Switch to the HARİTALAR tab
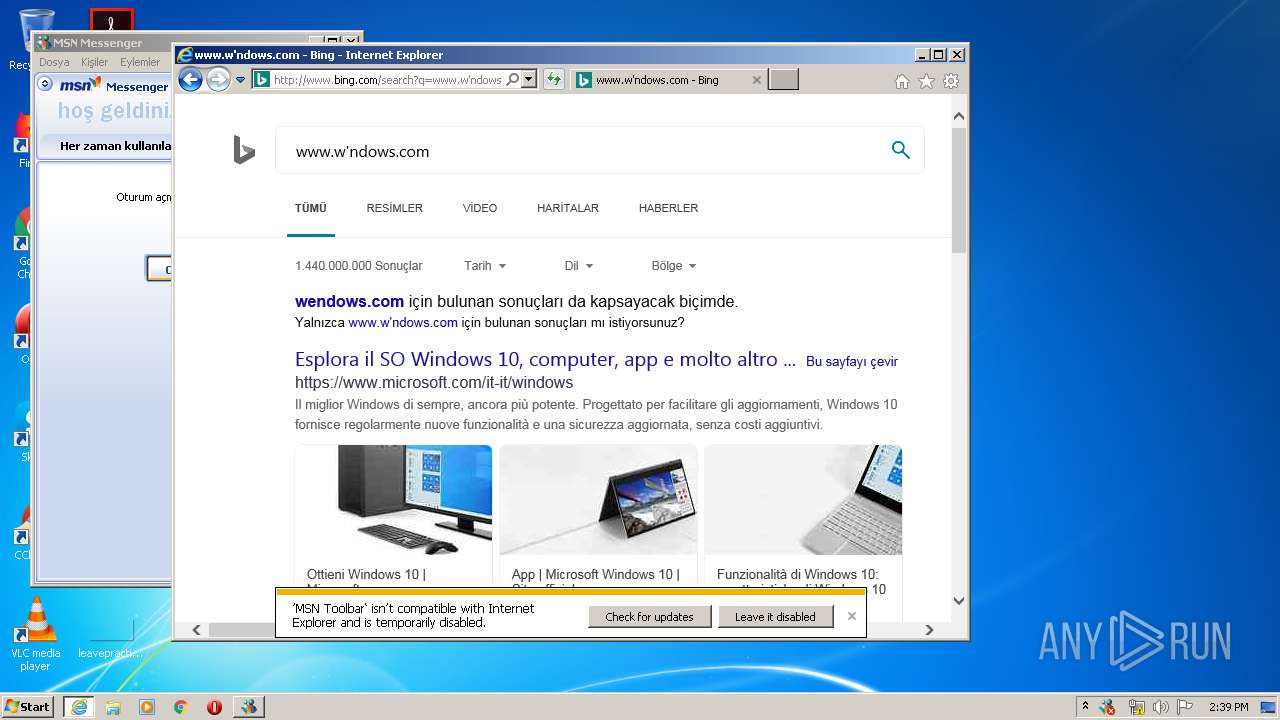The width and height of the screenshot is (1280, 720). click(568, 208)
